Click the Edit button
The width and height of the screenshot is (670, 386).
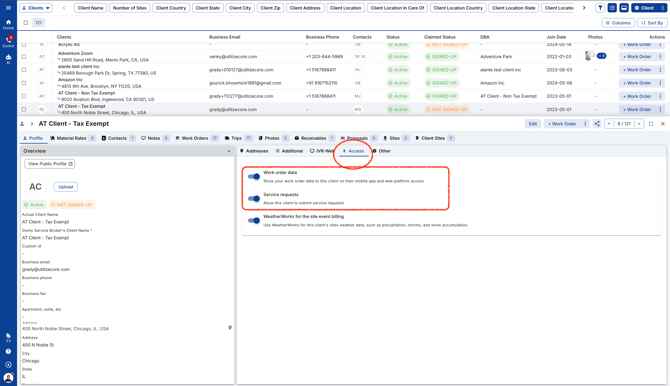(x=533, y=124)
